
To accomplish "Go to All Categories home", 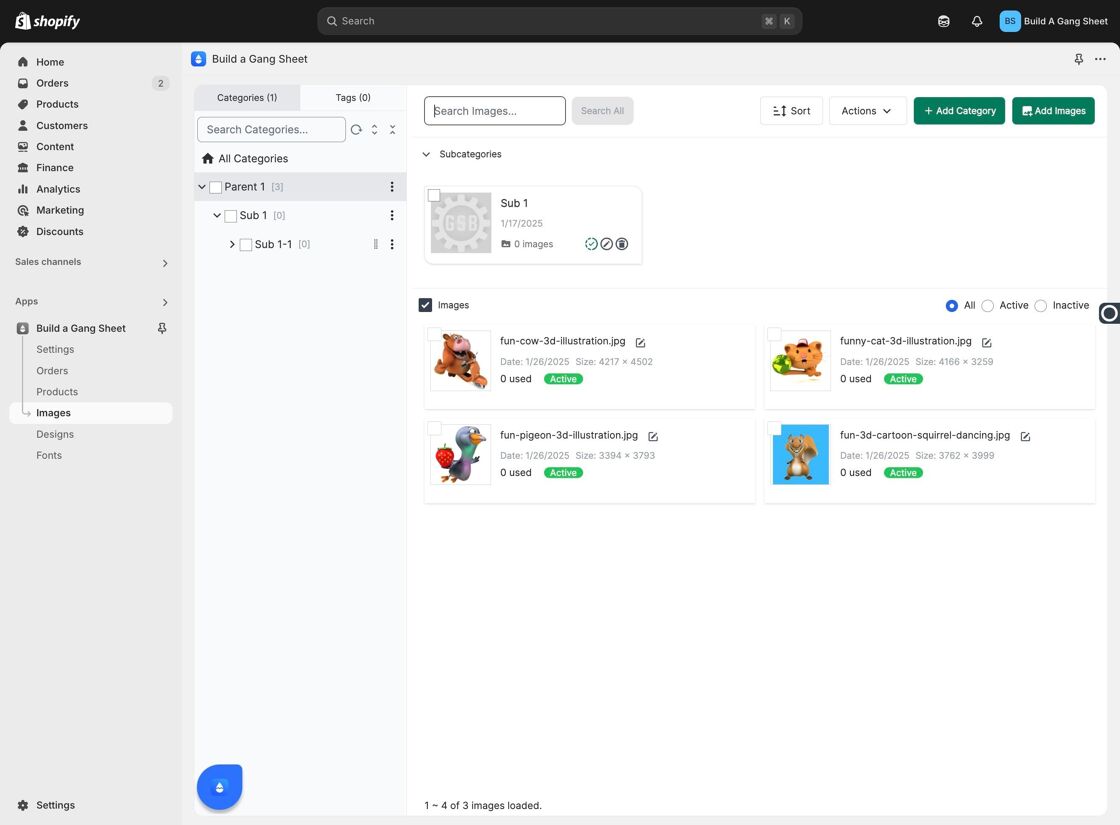I will [x=245, y=159].
